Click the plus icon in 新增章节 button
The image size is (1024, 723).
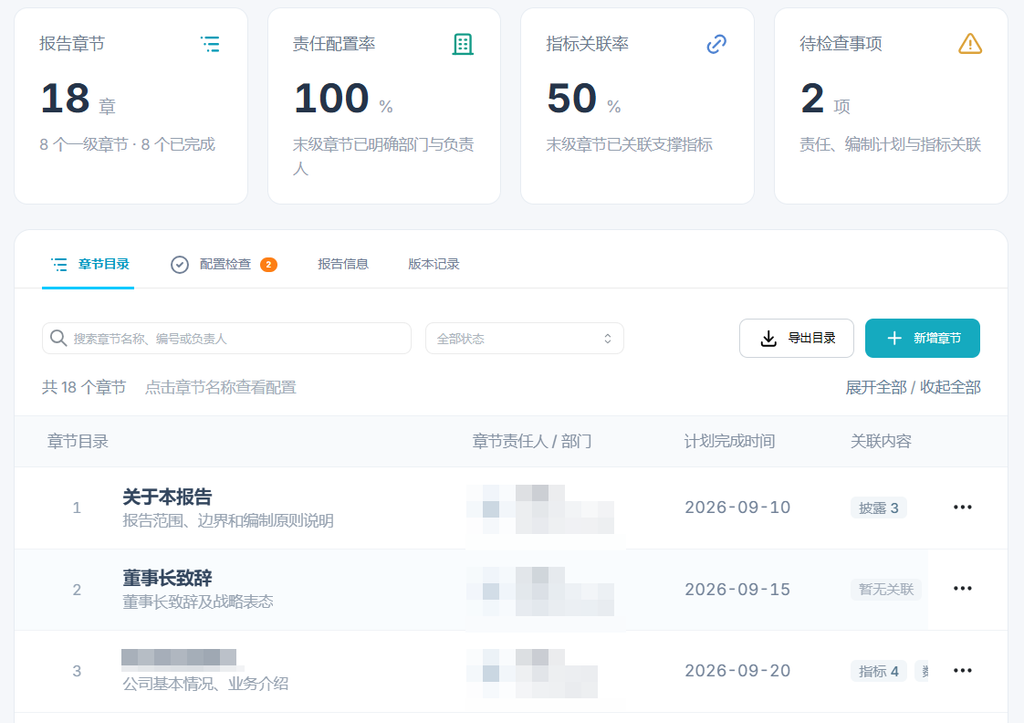pos(894,338)
